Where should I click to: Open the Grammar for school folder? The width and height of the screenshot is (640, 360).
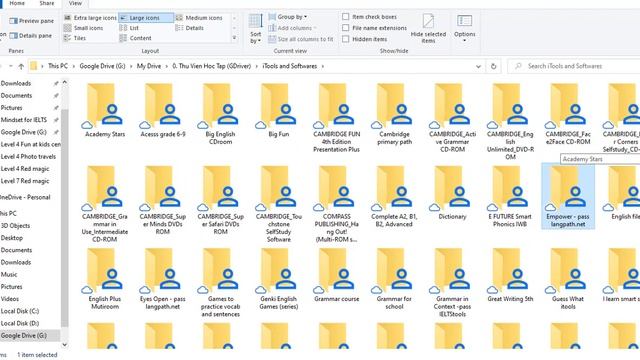[x=394, y=278]
